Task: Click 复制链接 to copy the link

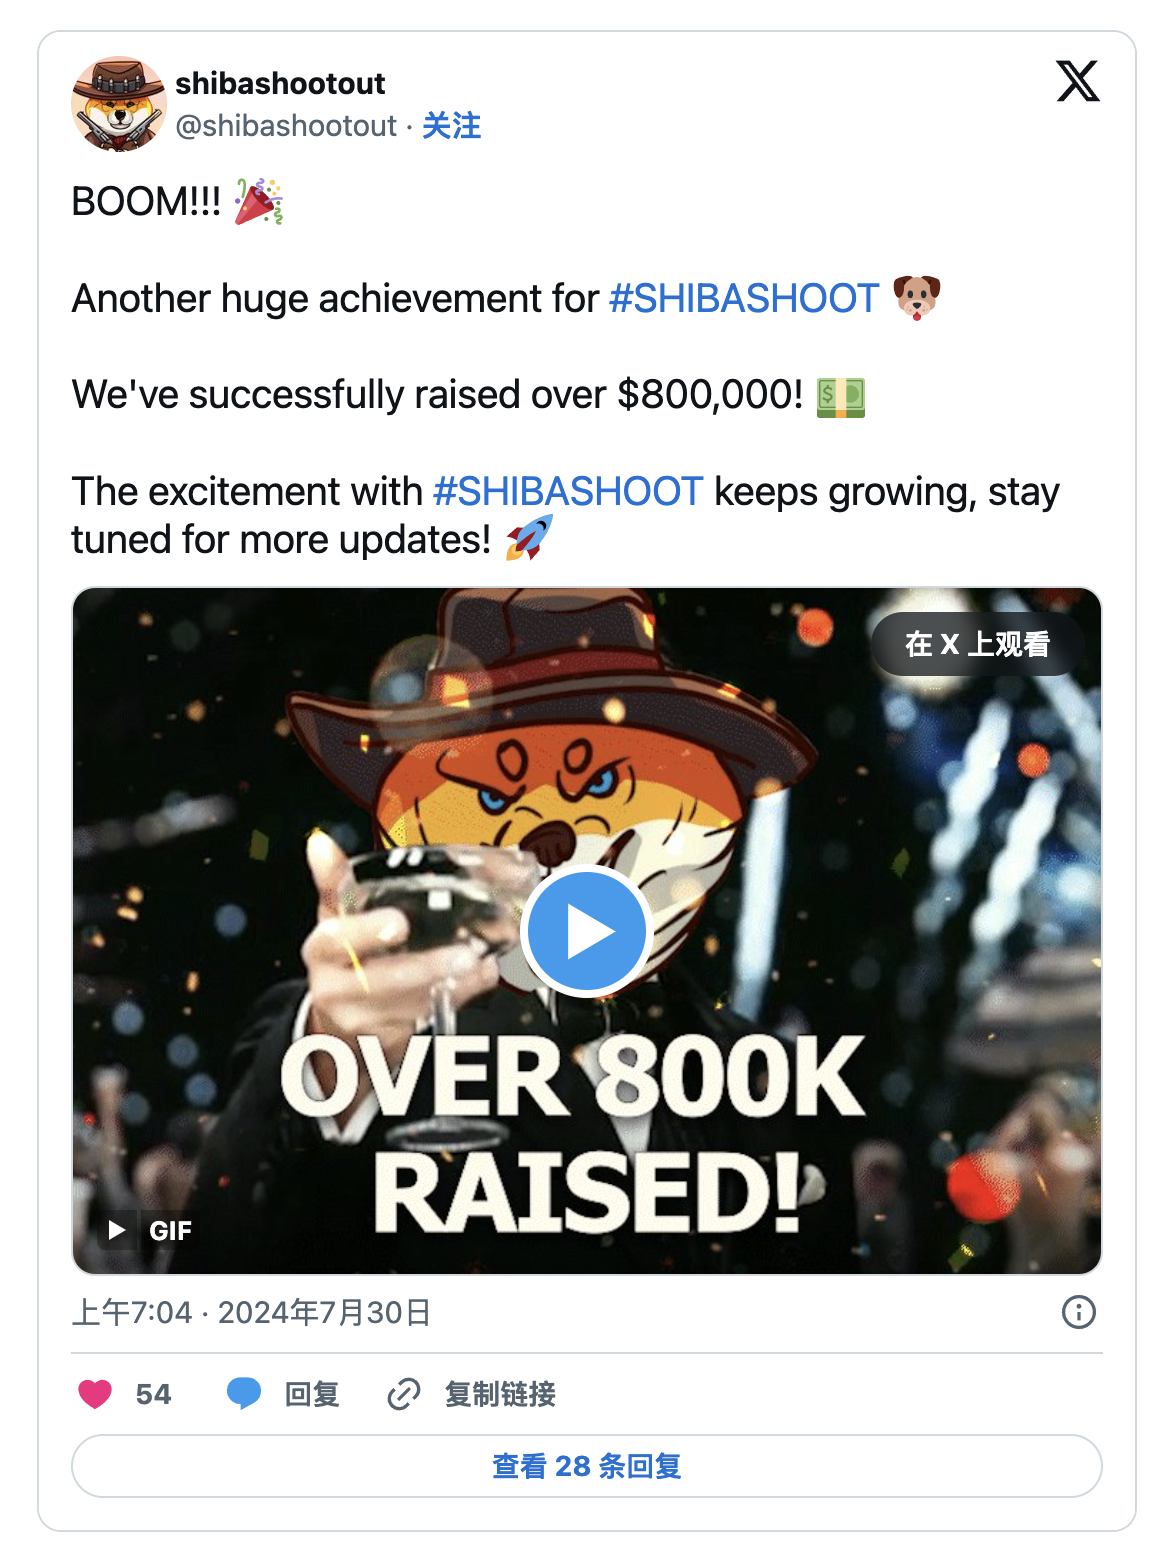Action: click(500, 1394)
